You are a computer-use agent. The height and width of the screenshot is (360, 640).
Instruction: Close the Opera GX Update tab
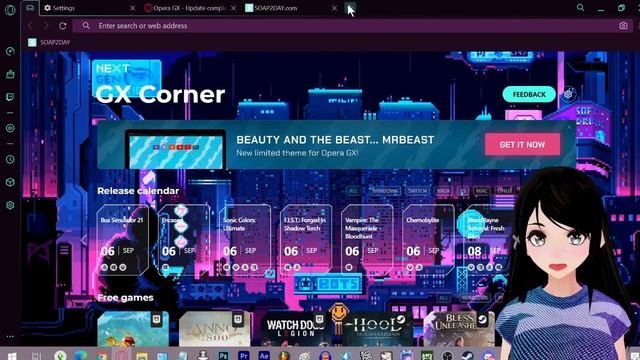(233, 8)
